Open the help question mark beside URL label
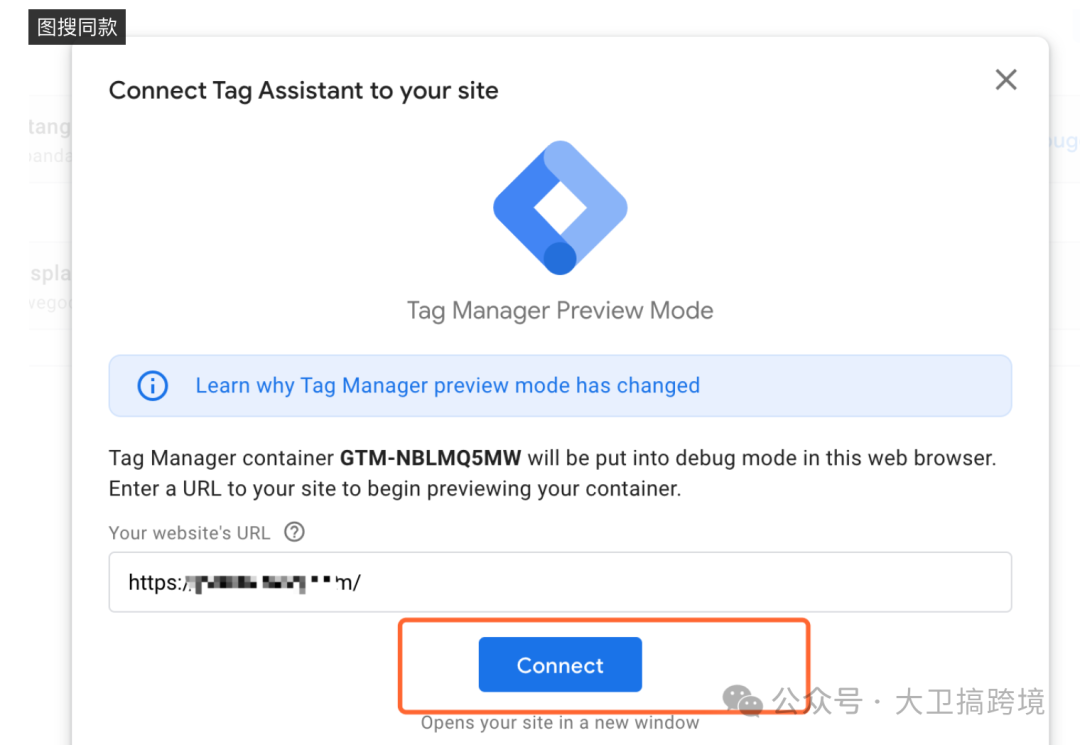The height and width of the screenshot is (745, 1080). point(294,532)
